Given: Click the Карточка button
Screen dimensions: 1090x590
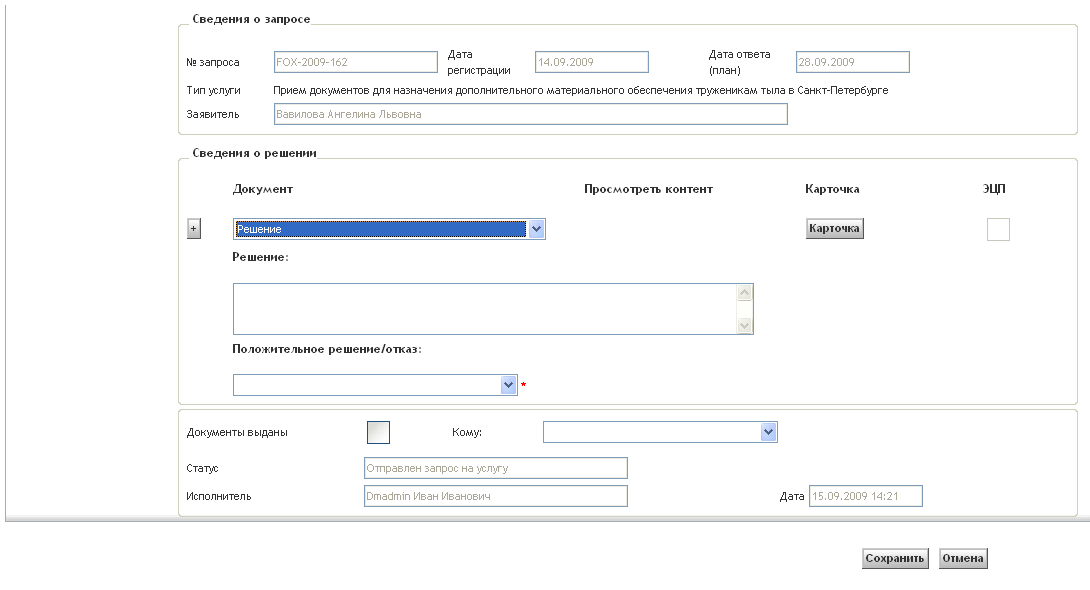Looking at the screenshot, I should pyautogui.click(x=834, y=228).
